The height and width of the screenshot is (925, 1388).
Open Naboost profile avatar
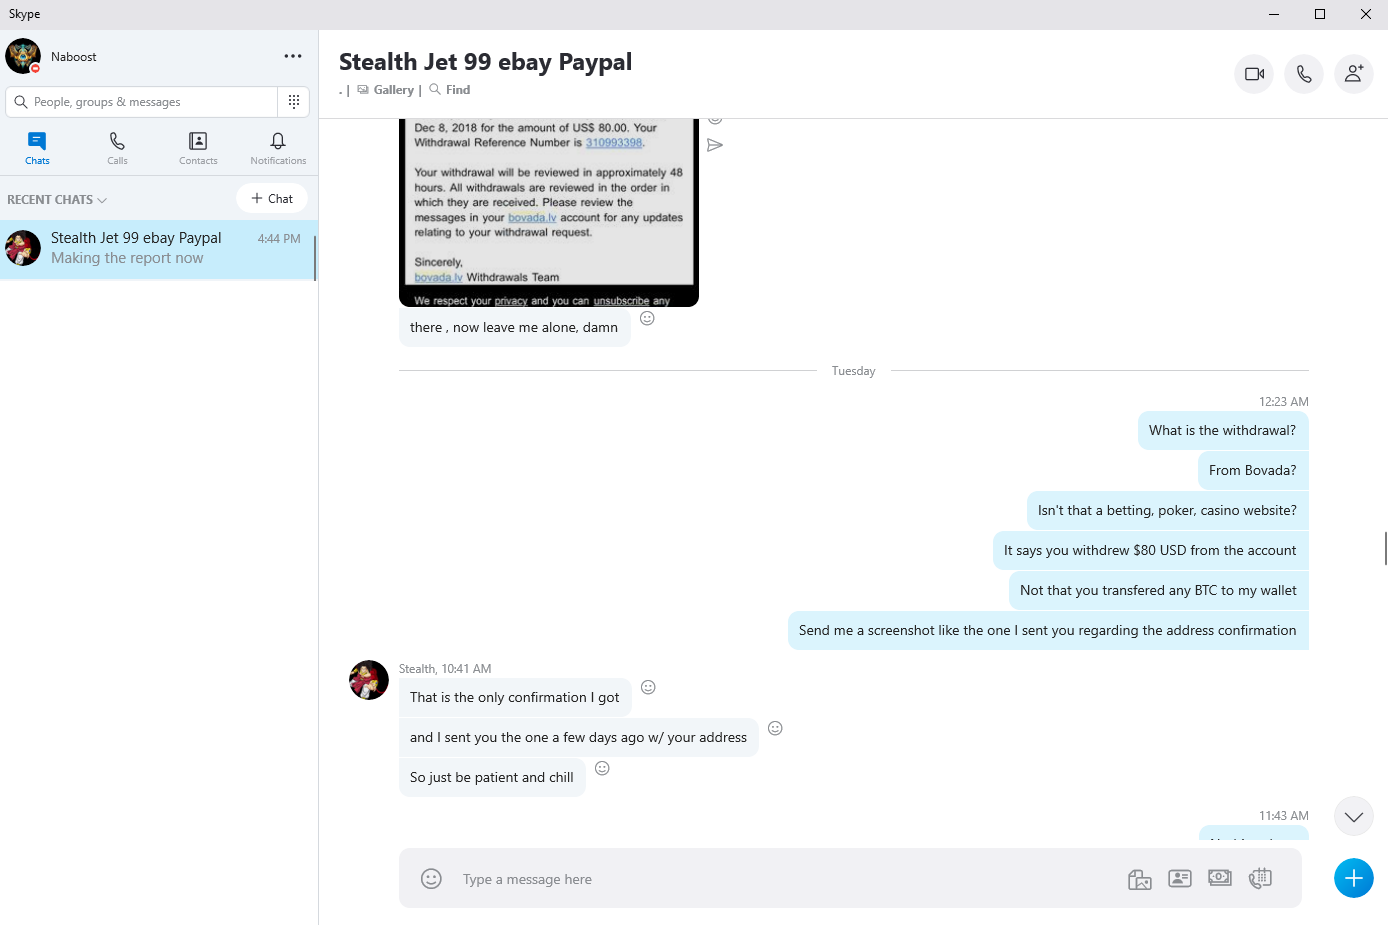23,56
